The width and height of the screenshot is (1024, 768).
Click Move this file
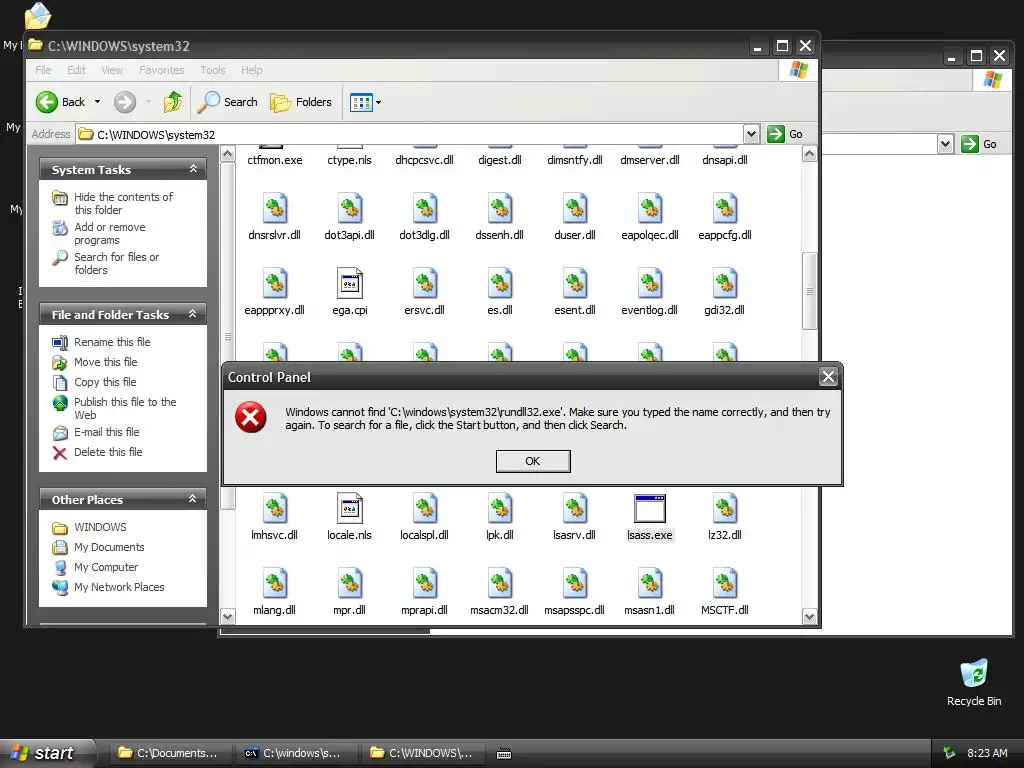(105, 362)
